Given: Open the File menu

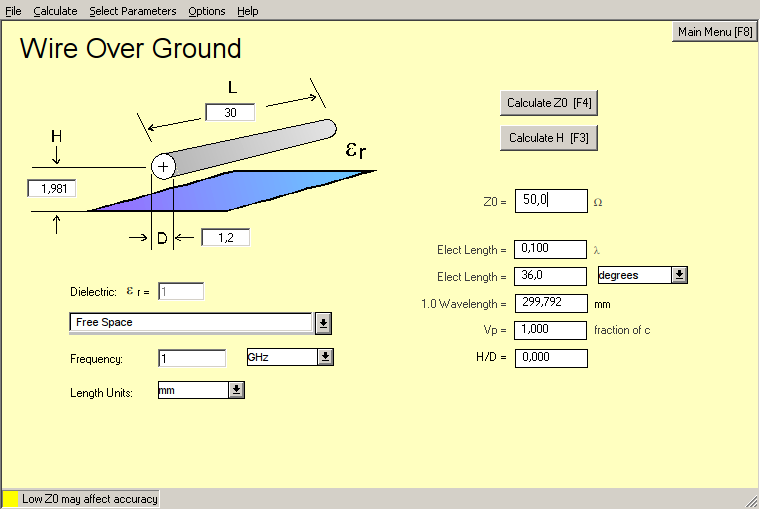Looking at the screenshot, I should click(x=13, y=11).
